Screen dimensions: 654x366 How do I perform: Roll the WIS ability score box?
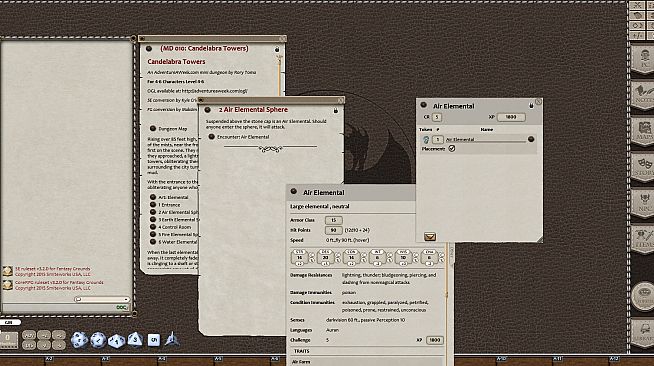pyautogui.click(x=403, y=258)
